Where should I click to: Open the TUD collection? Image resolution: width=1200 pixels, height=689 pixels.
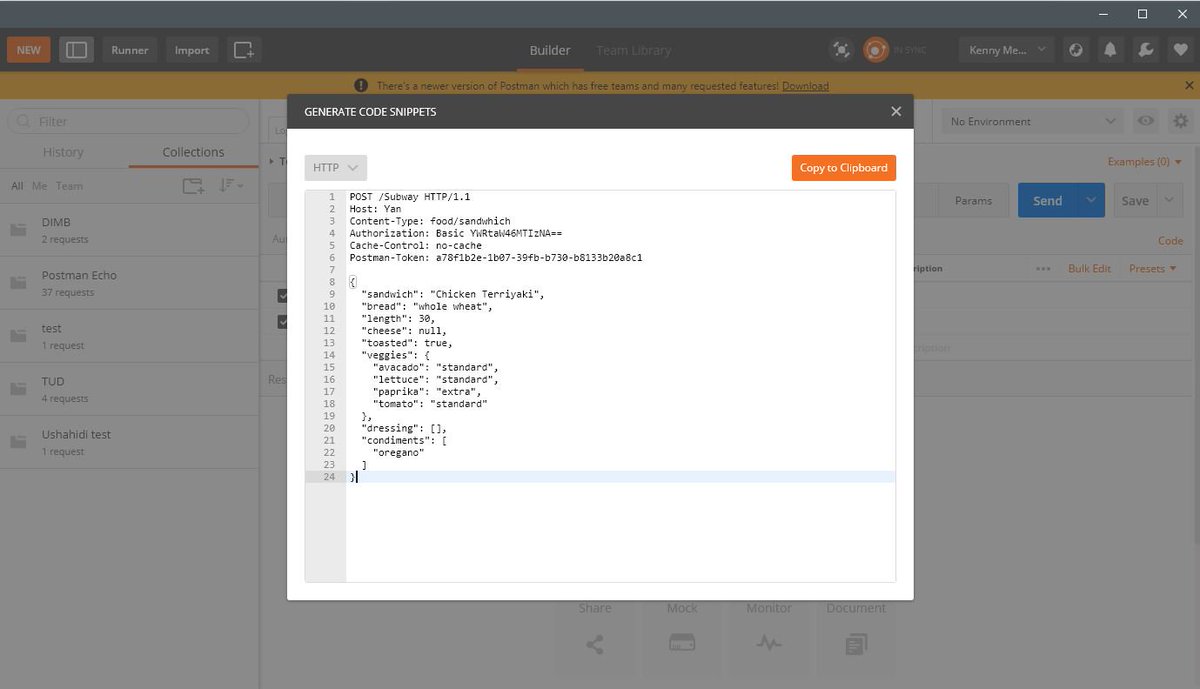[130, 389]
